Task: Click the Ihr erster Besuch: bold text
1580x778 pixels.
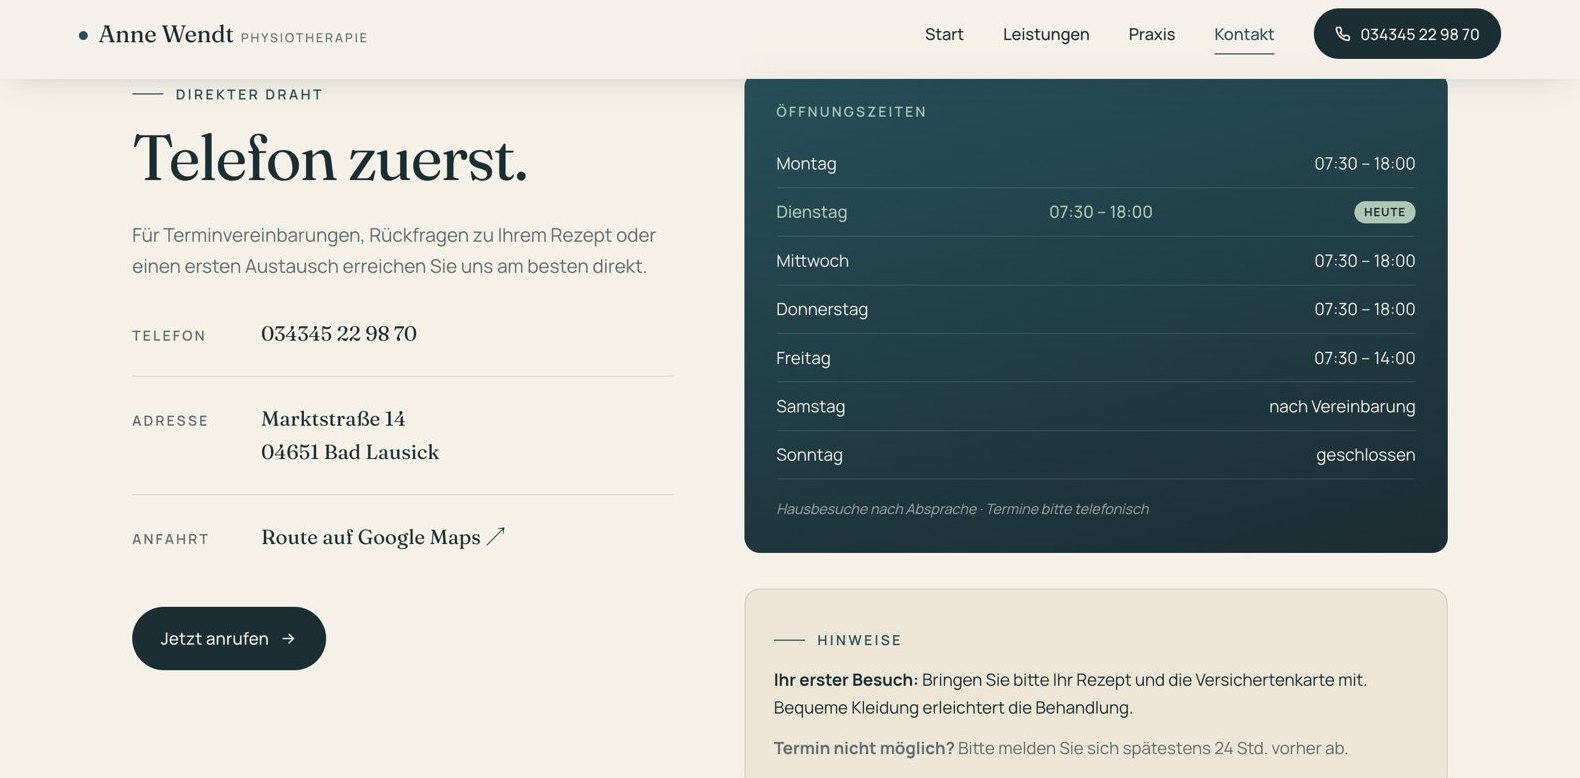Action: [x=846, y=680]
